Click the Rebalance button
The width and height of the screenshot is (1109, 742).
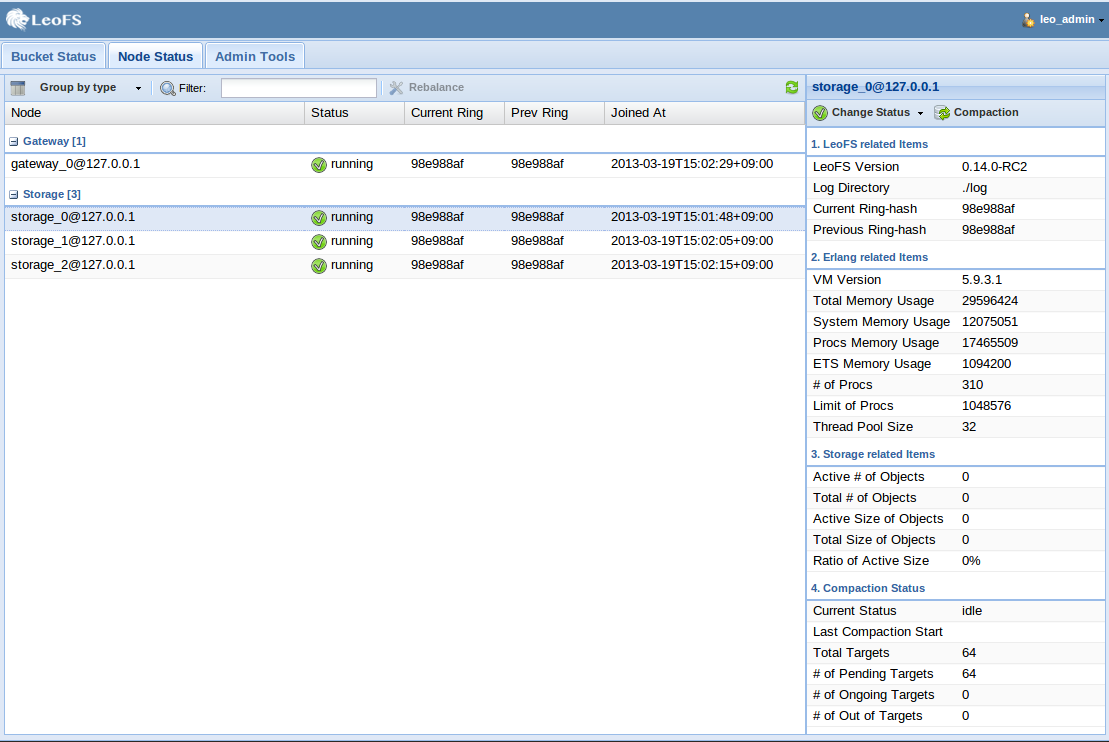[x=427, y=88]
